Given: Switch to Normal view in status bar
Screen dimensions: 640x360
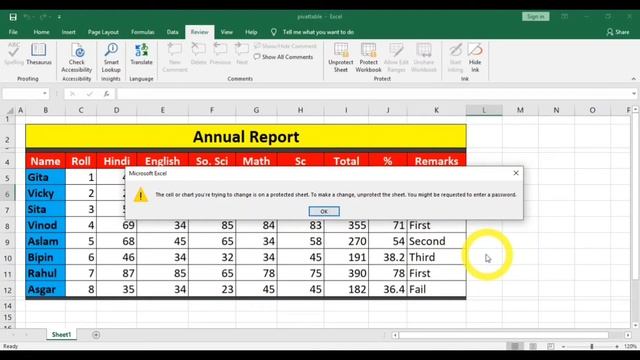Looking at the screenshot, I should click(x=515, y=346).
